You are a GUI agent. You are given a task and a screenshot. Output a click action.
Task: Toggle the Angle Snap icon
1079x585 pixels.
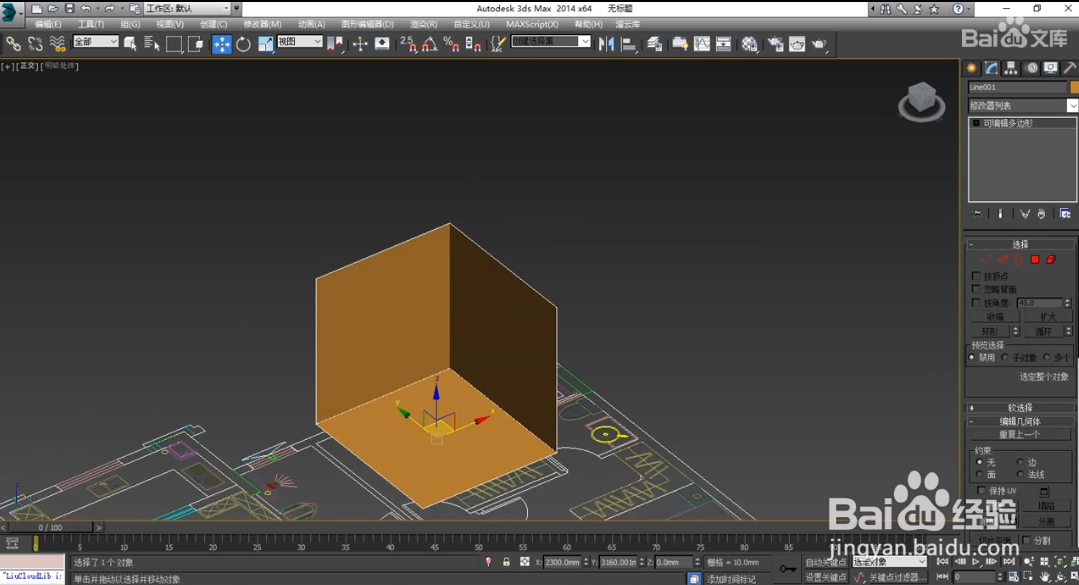(x=429, y=44)
